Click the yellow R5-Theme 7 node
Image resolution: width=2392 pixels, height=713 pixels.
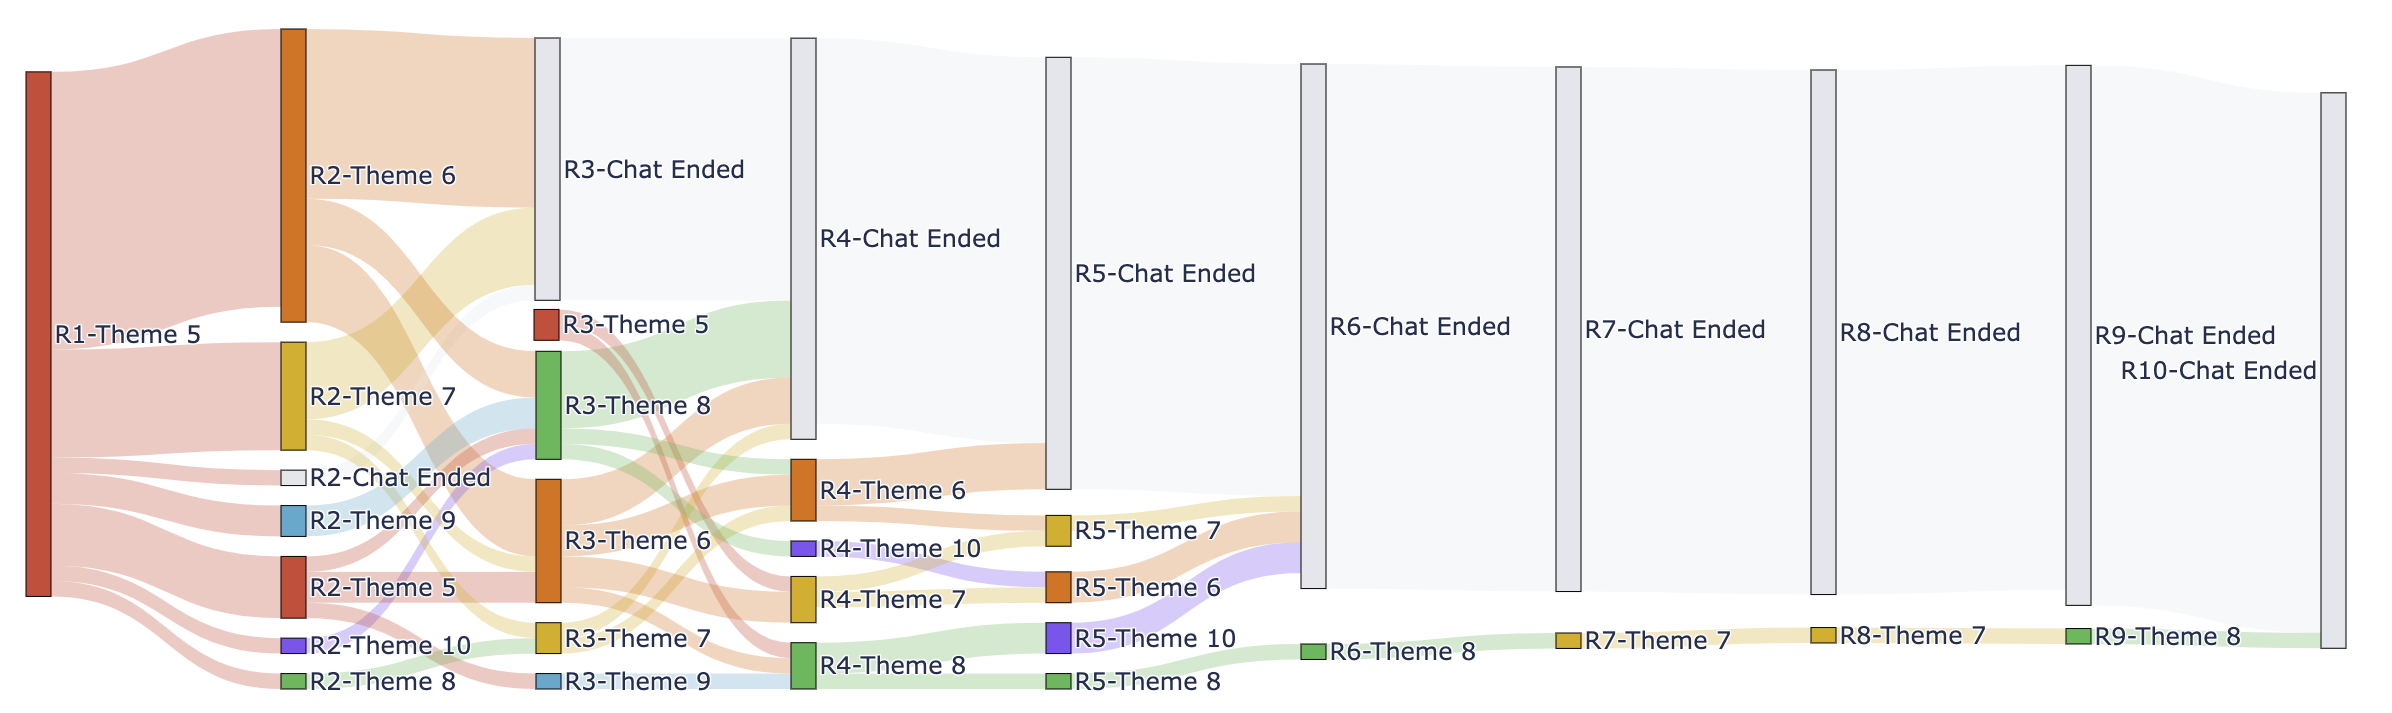1058,531
